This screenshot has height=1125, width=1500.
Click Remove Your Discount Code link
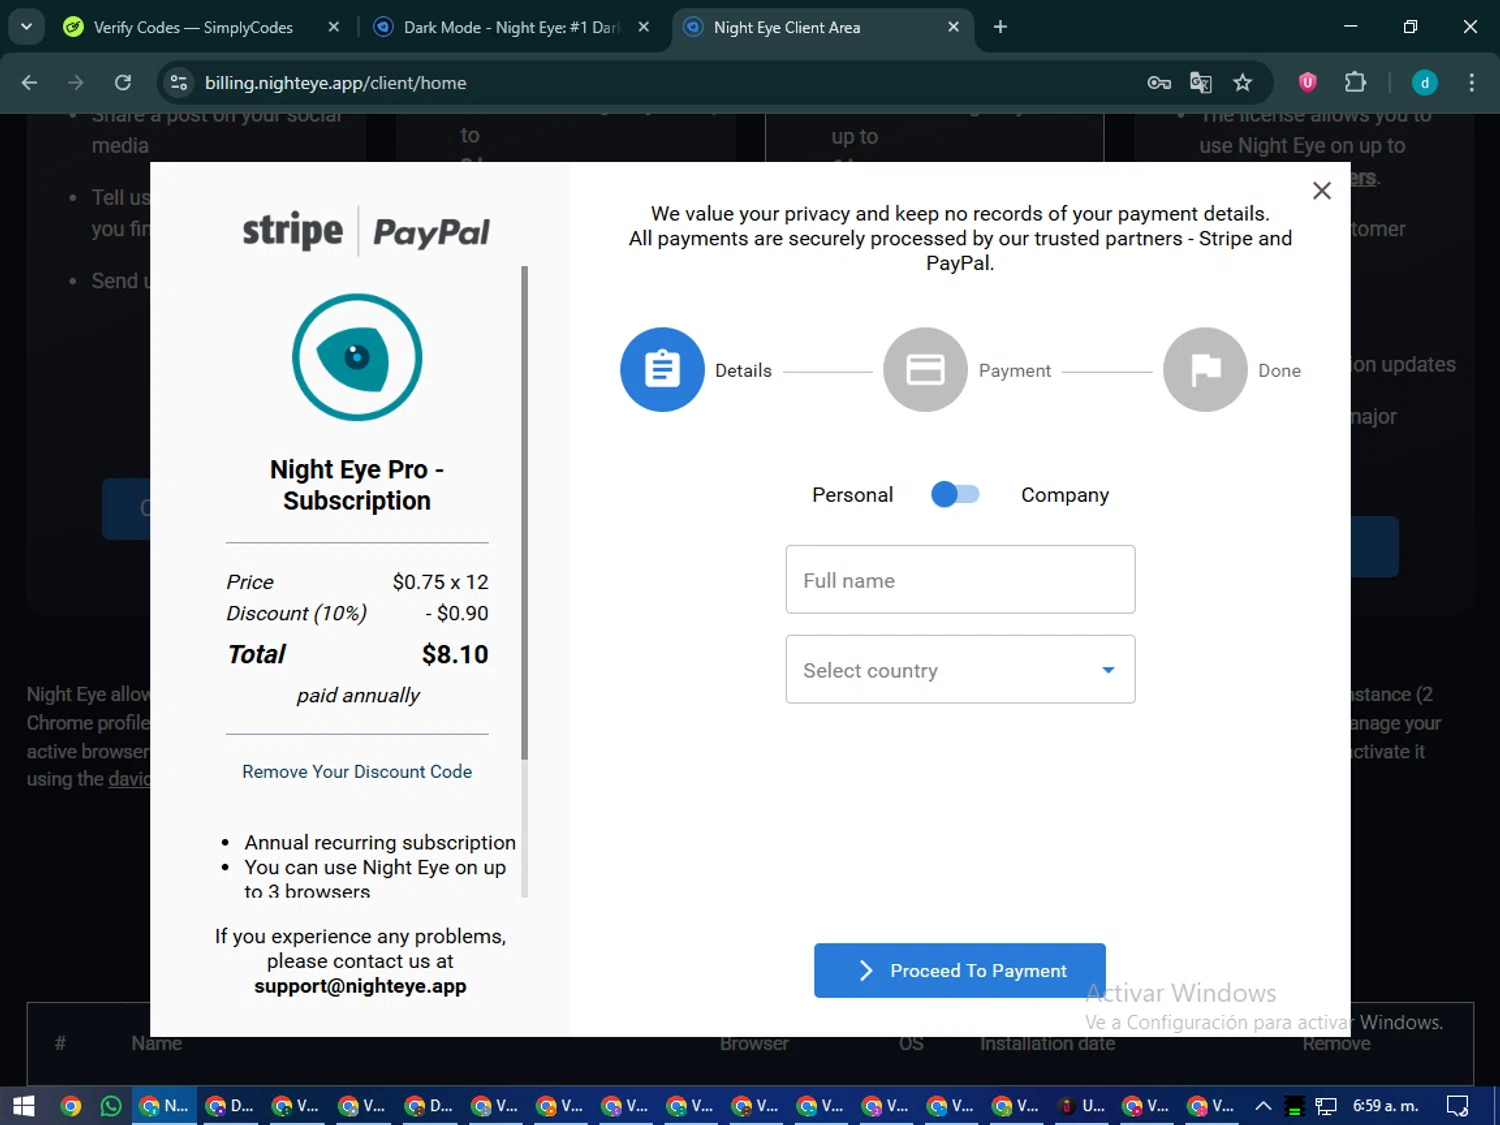pos(357,771)
